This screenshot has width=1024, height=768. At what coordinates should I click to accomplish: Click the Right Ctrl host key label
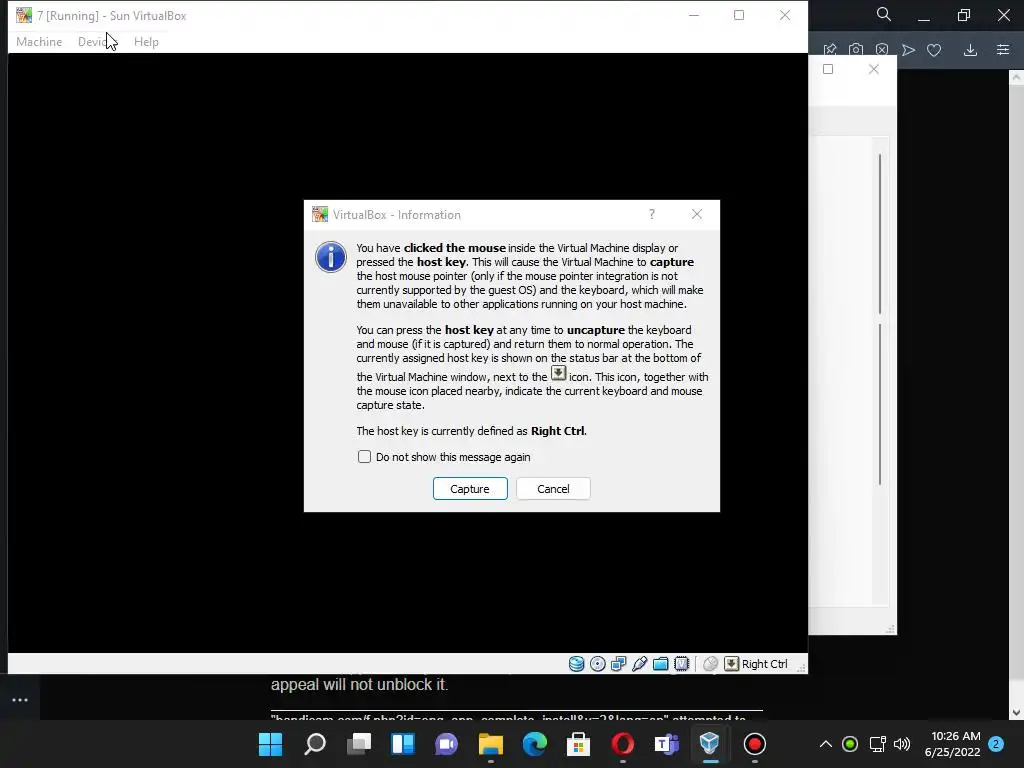tap(765, 664)
